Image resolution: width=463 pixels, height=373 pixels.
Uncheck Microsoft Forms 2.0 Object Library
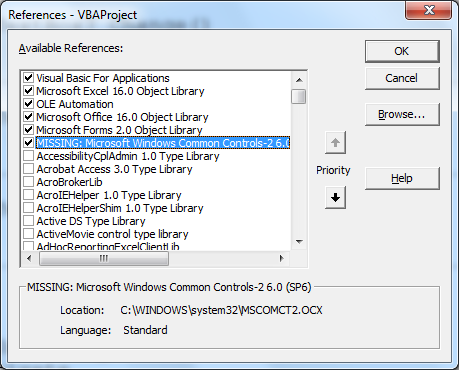tap(29, 130)
